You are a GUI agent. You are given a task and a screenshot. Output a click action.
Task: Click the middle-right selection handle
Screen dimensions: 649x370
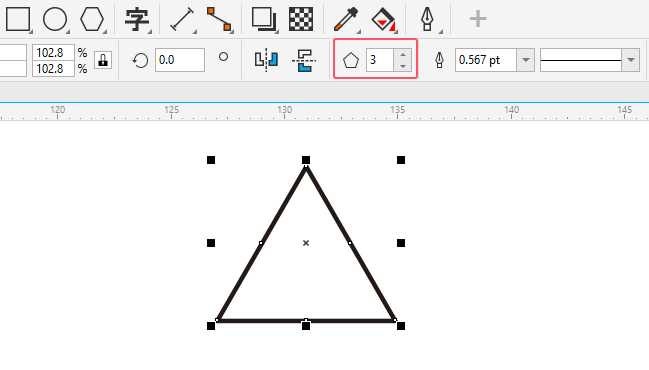[401, 243]
